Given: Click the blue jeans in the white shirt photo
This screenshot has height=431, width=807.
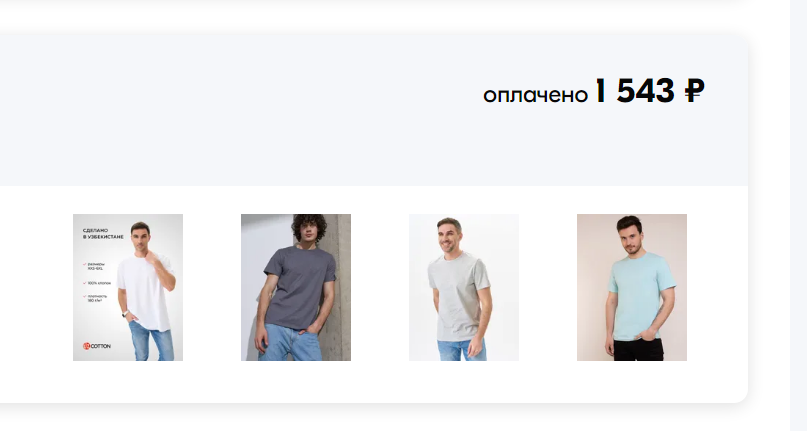Looking at the screenshot, I should pyautogui.click(x=150, y=342).
